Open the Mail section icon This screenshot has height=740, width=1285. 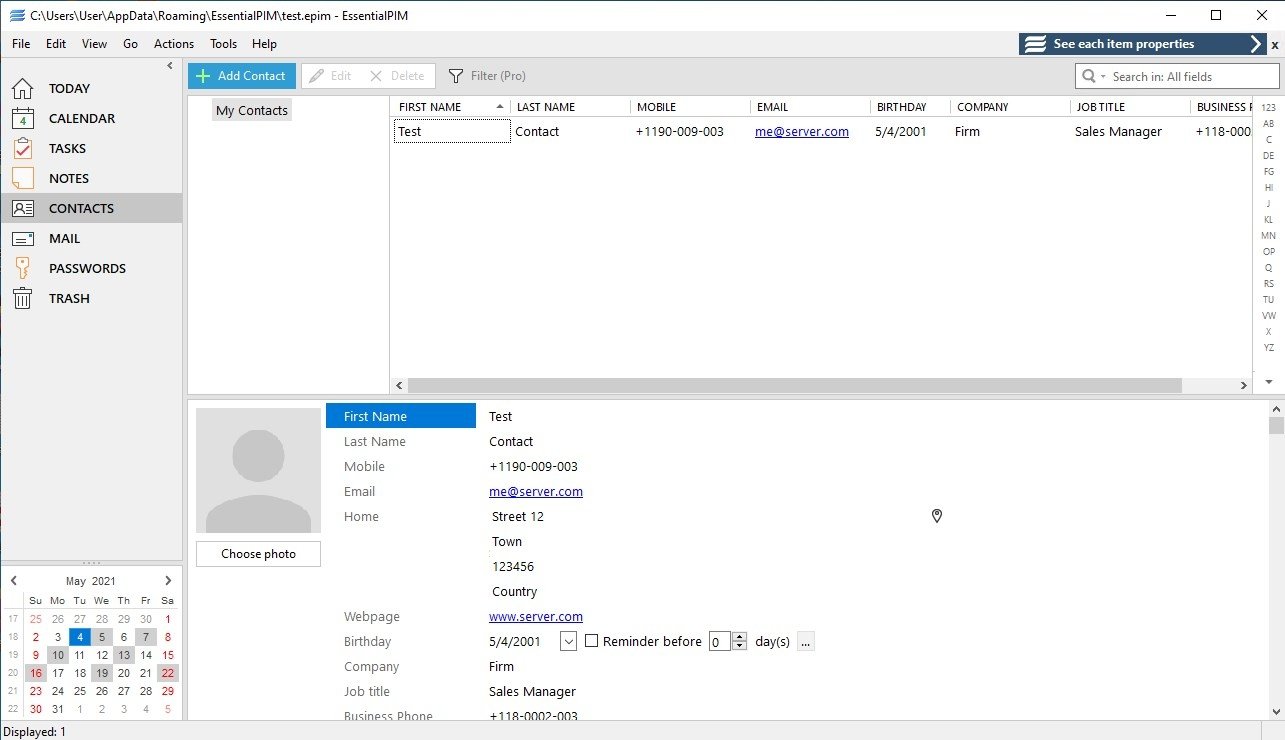22,238
